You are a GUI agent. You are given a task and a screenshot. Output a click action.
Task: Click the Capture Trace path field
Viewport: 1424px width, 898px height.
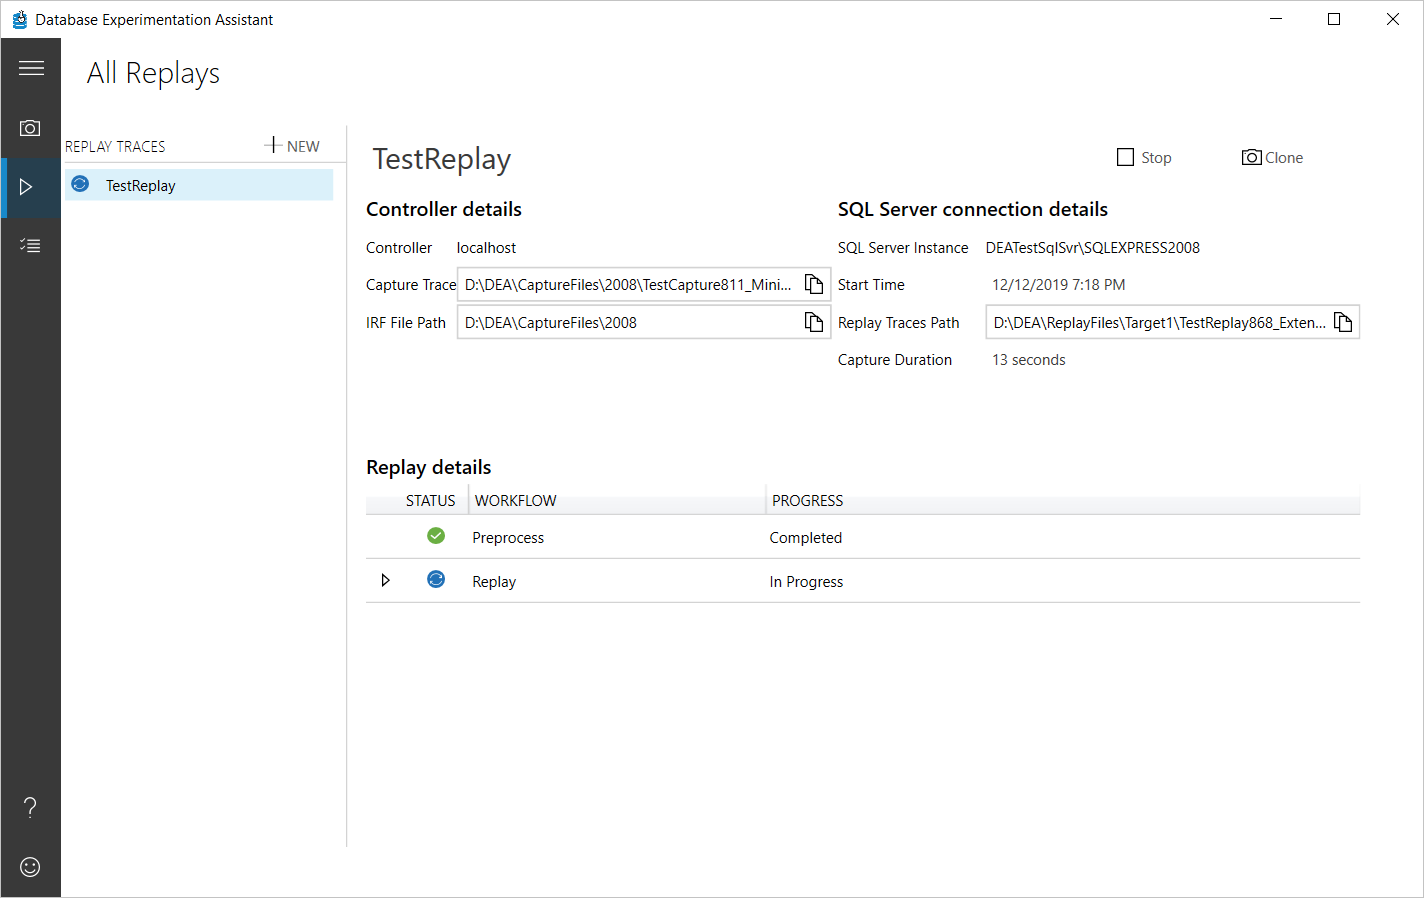628,285
